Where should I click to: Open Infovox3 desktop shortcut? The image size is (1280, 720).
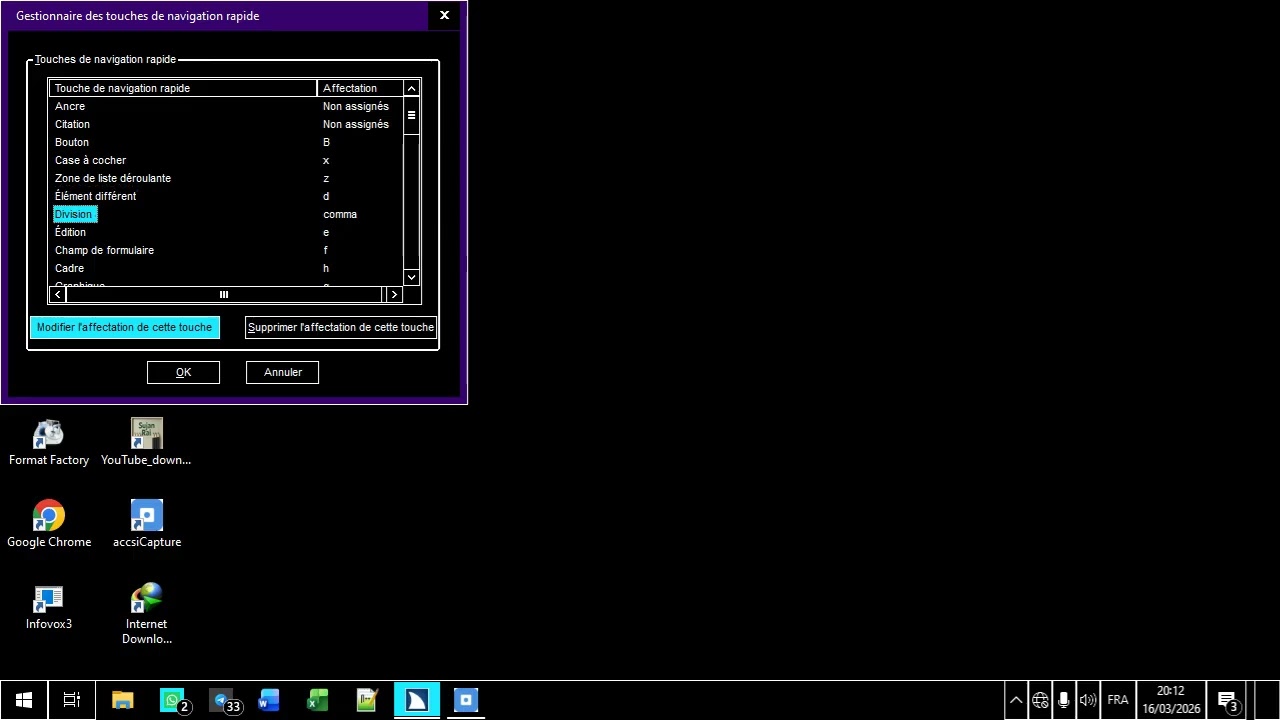point(49,607)
